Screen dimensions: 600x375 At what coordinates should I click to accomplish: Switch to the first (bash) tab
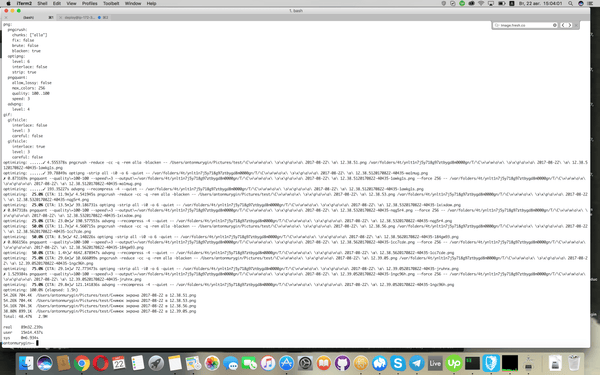(x=29, y=18)
